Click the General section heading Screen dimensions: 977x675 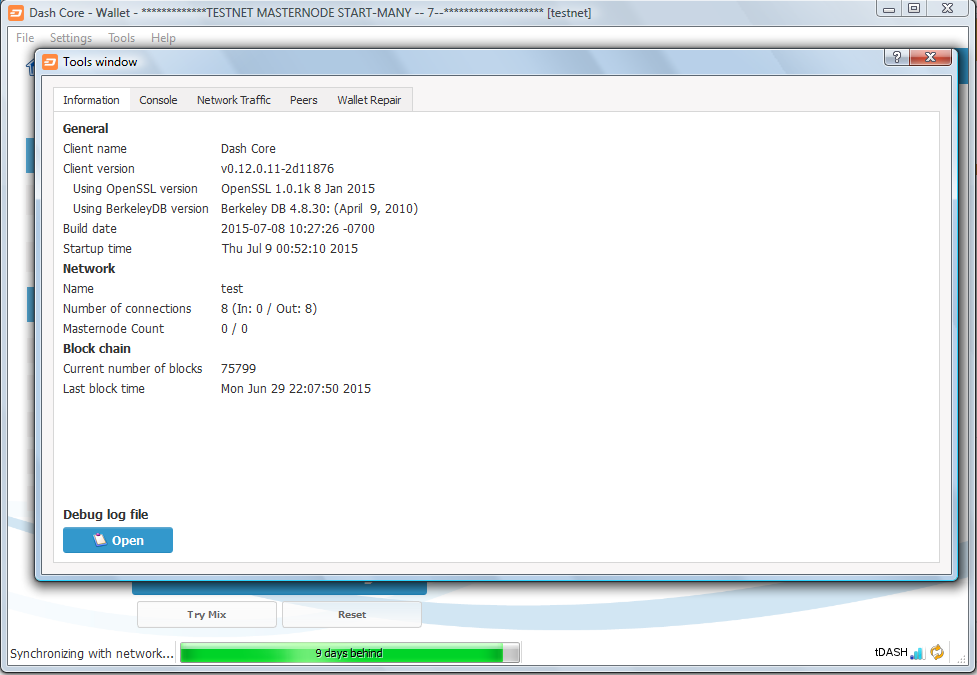tap(85, 128)
